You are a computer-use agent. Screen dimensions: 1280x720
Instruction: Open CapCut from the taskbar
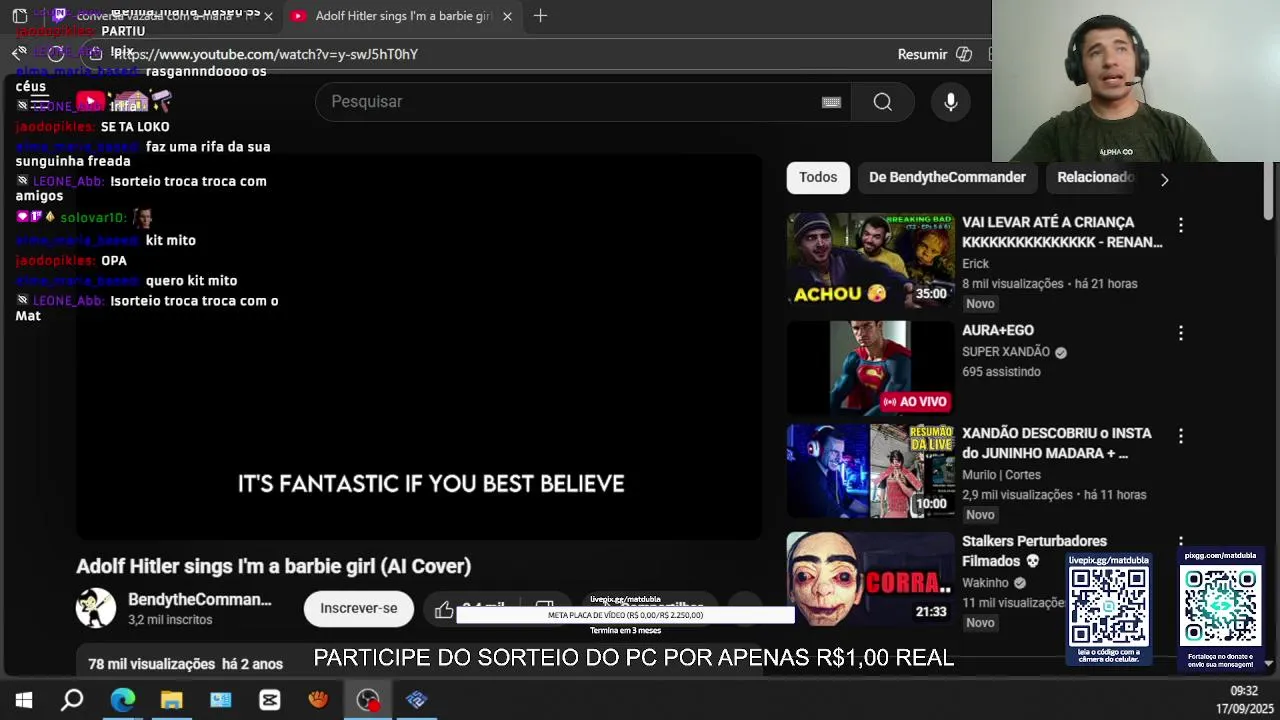pyautogui.click(x=269, y=700)
